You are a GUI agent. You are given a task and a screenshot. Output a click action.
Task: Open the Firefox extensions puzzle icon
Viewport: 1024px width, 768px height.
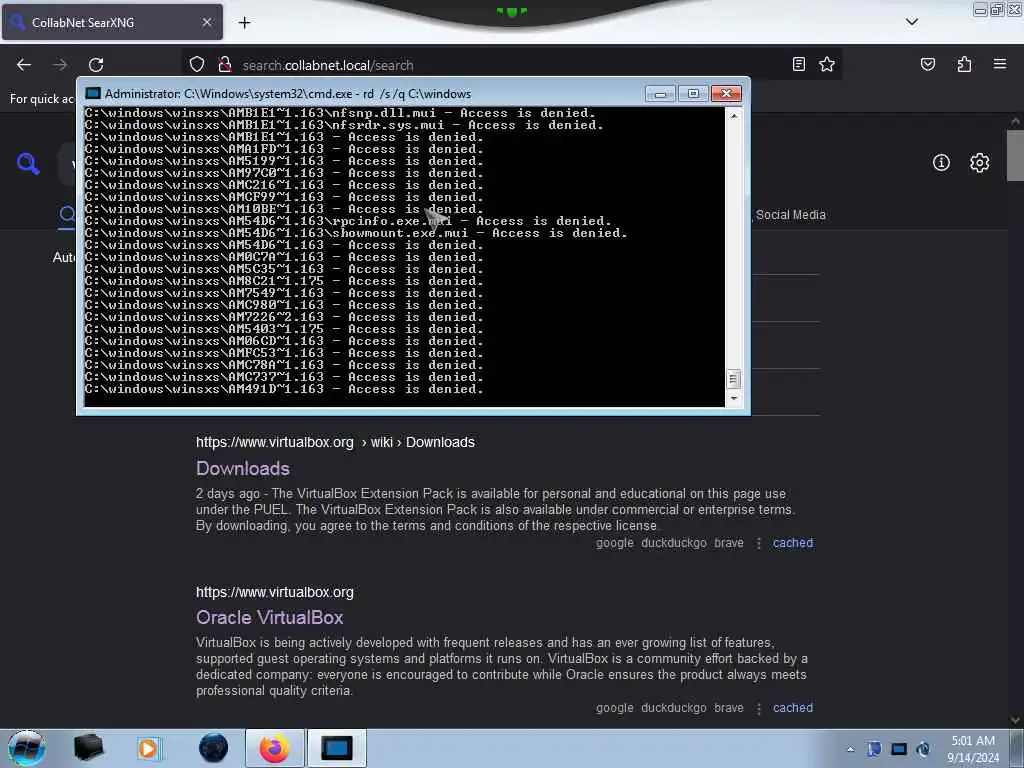click(x=964, y=64)
